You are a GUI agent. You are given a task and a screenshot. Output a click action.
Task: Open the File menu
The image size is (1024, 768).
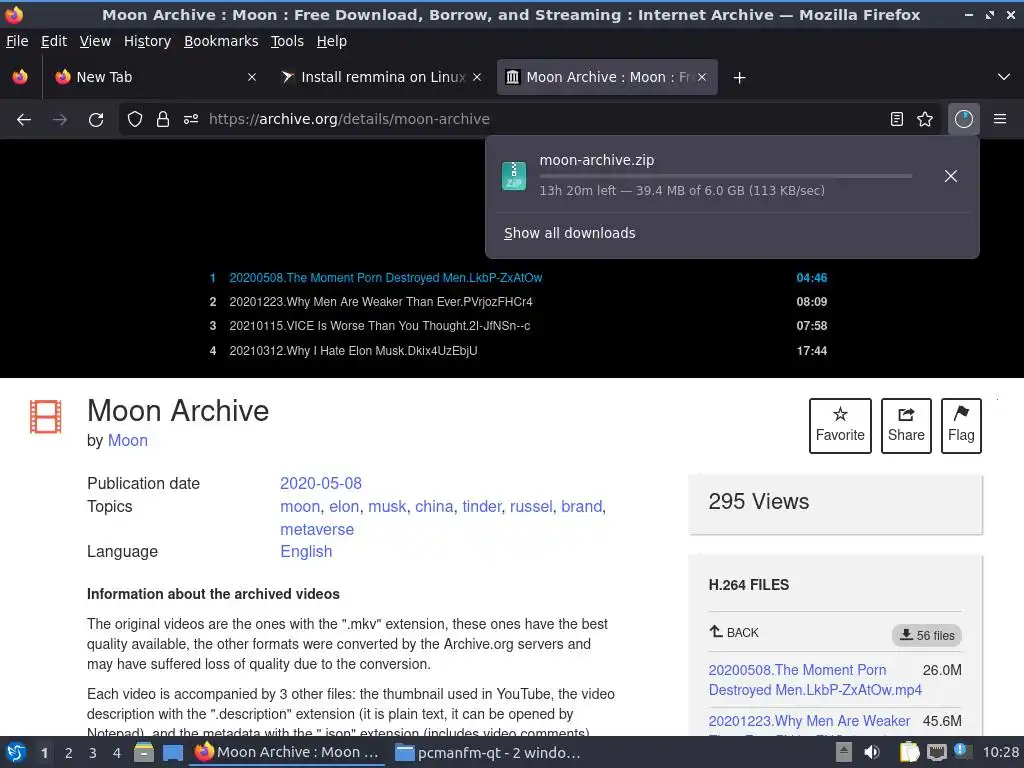click(x=17, y=41)
